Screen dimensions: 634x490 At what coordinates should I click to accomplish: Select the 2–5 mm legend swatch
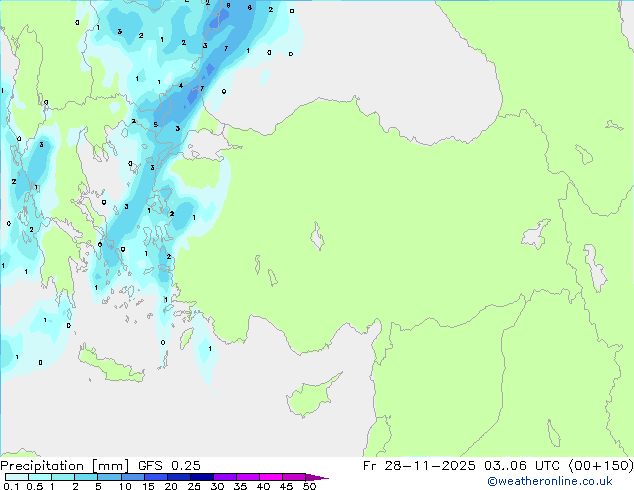coord(86,477)
